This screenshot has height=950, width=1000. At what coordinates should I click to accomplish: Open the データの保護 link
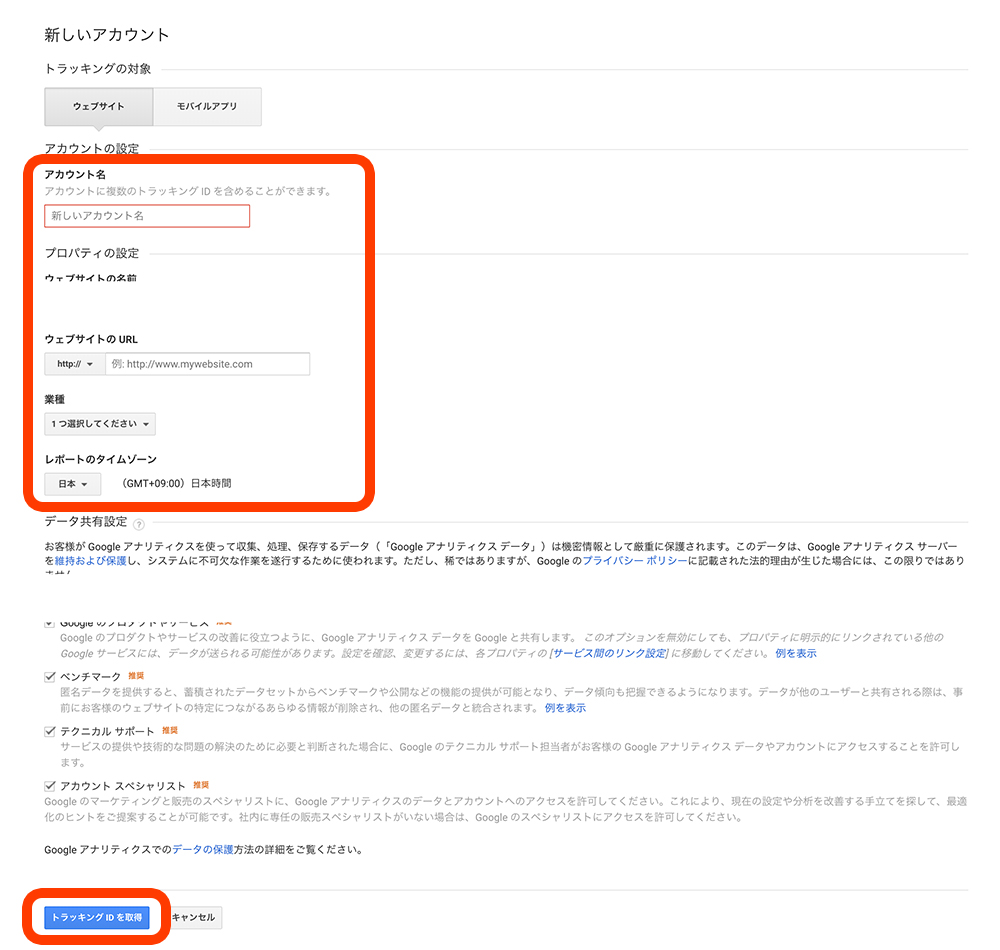tap(203, 850)
